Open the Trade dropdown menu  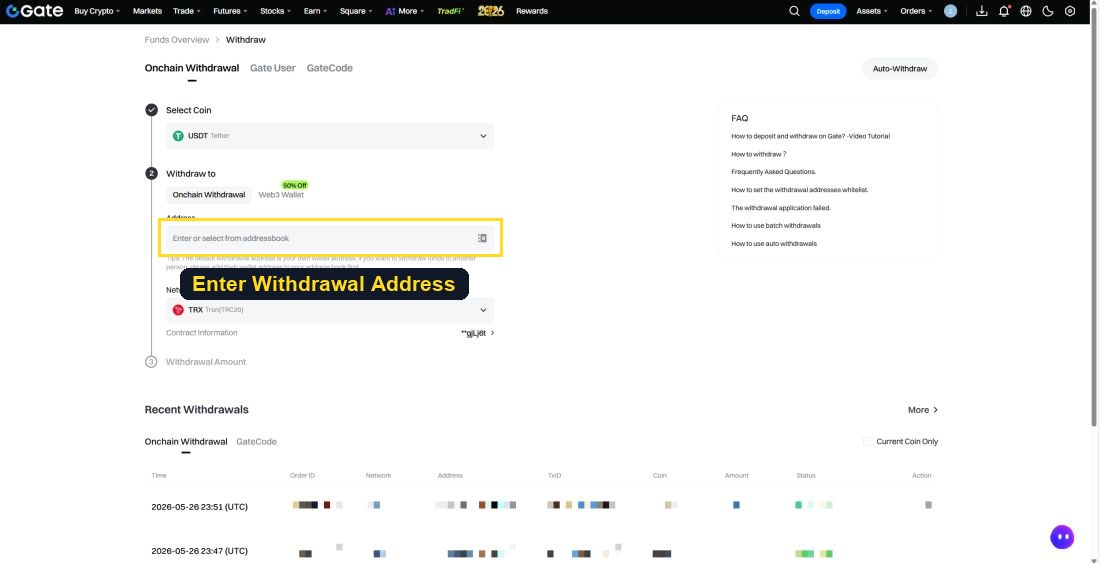pos(187,11)
